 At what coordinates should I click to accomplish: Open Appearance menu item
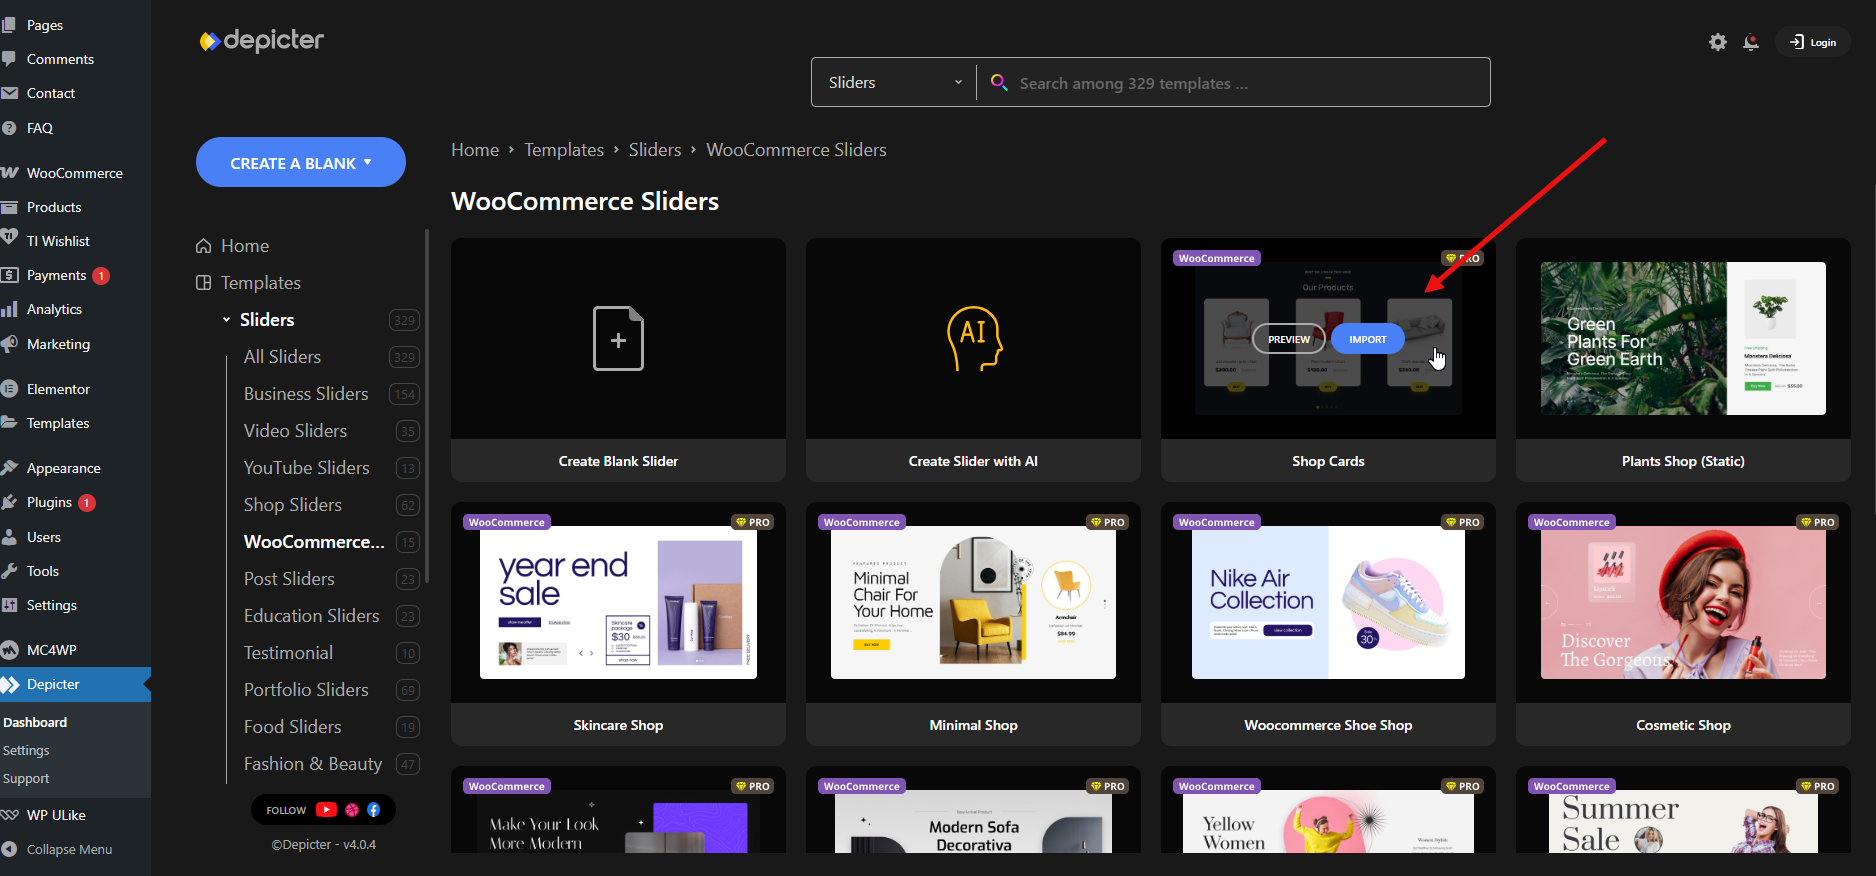63,468
